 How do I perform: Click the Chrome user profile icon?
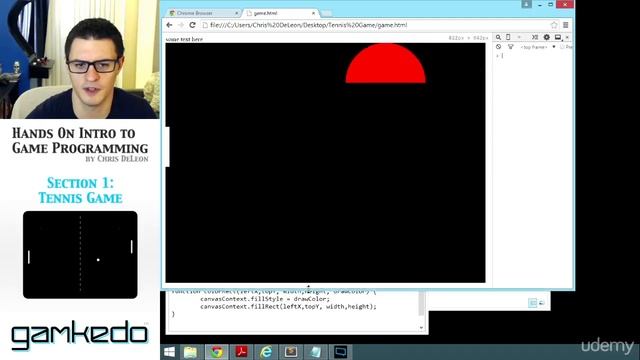(527, 4)
